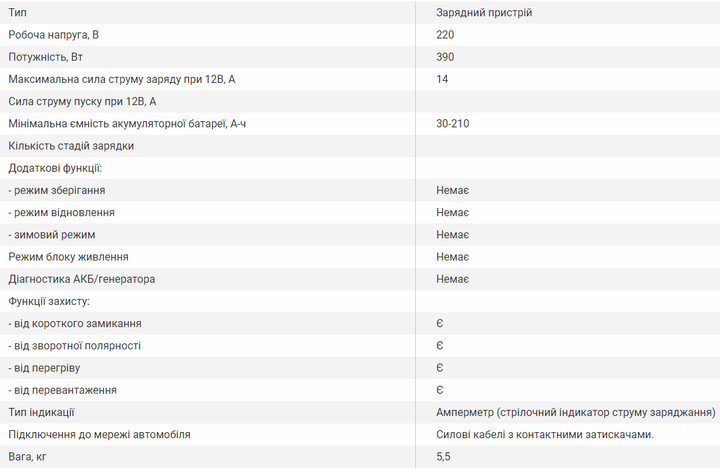
Task: Click the power value 390
Action: pos(445,57)
